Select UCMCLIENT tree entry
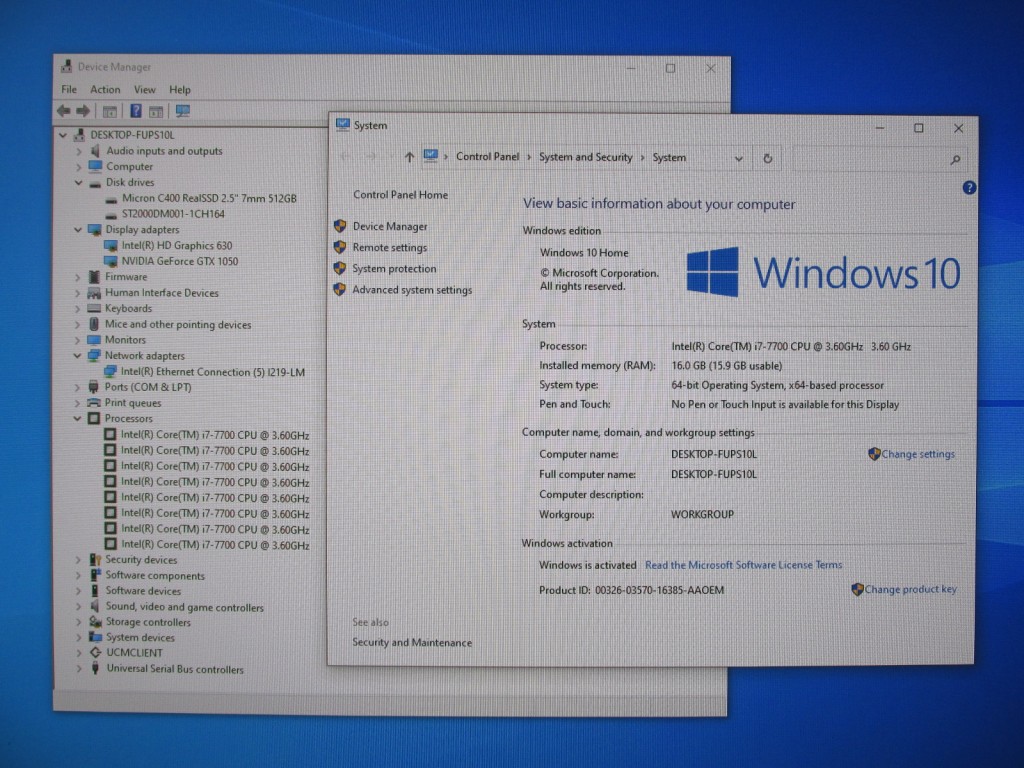The height and width of the screenshot is (768, 1024). point(134,652)
